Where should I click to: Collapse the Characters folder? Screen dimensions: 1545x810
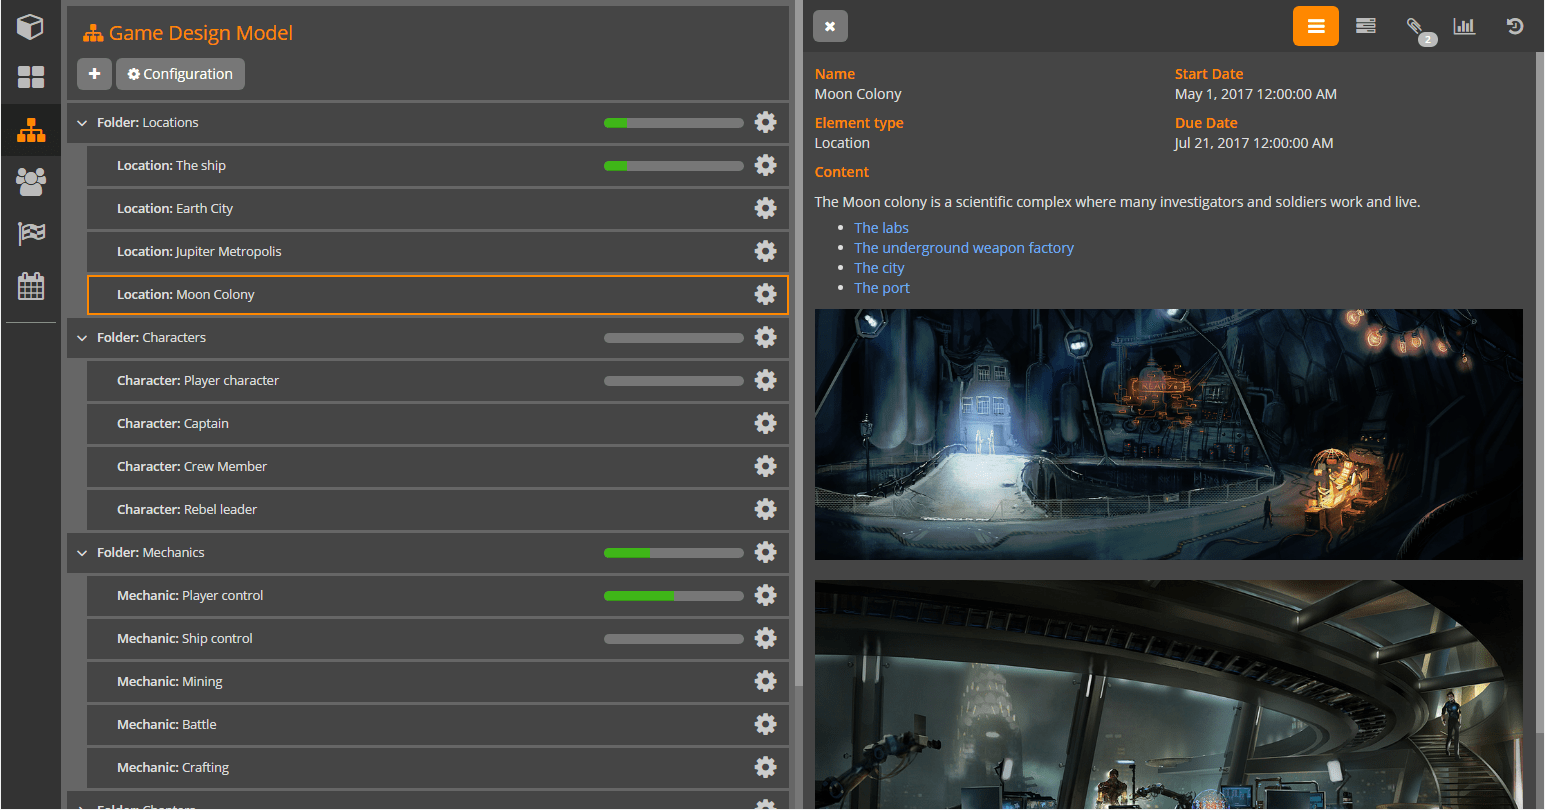click(82, 337)
